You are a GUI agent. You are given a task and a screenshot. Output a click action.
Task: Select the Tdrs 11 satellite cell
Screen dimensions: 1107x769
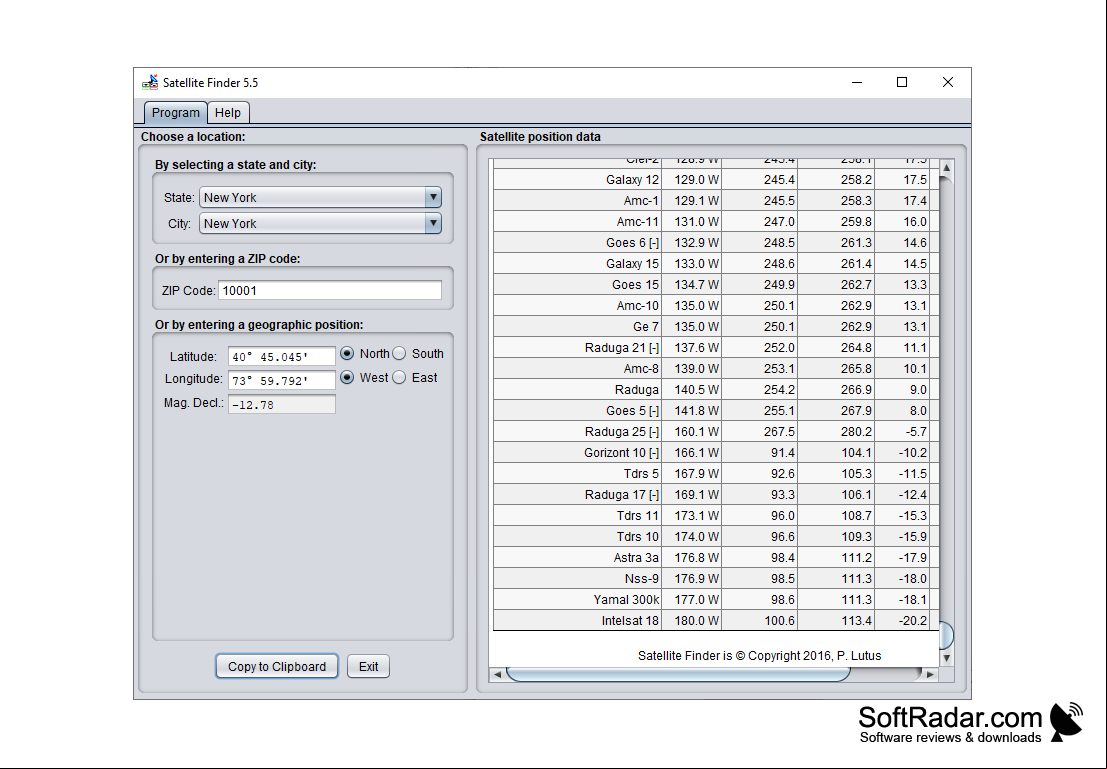(x=578, y=516)
